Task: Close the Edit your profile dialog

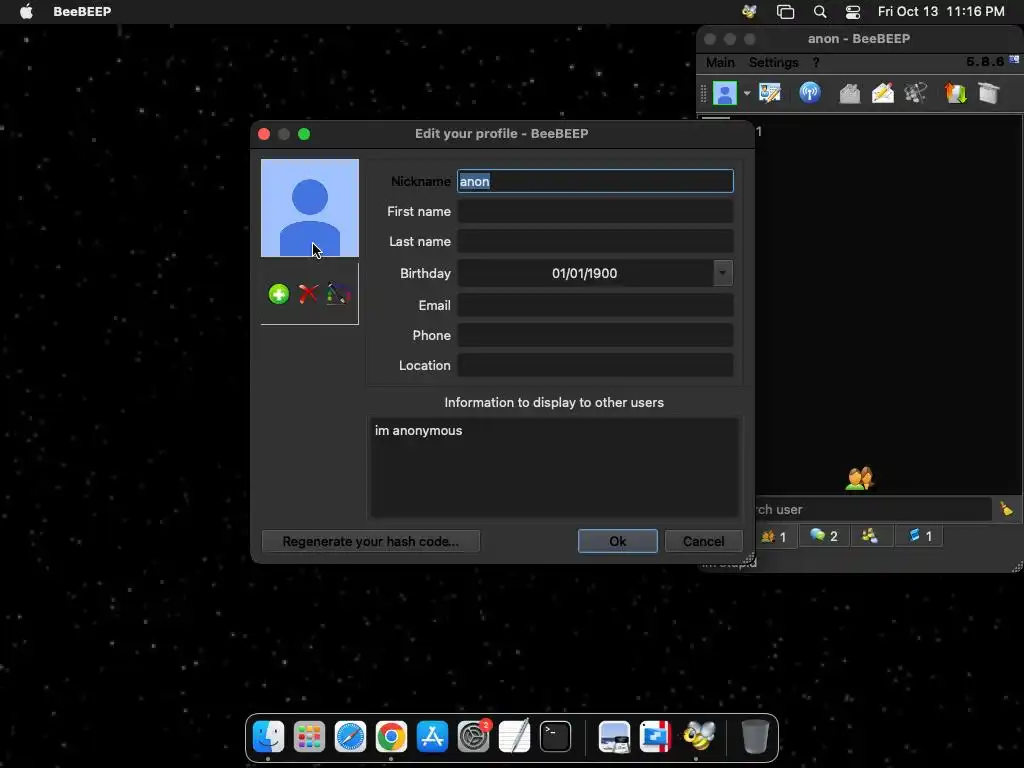Action: pyautogui.click(x=264, y=134)
